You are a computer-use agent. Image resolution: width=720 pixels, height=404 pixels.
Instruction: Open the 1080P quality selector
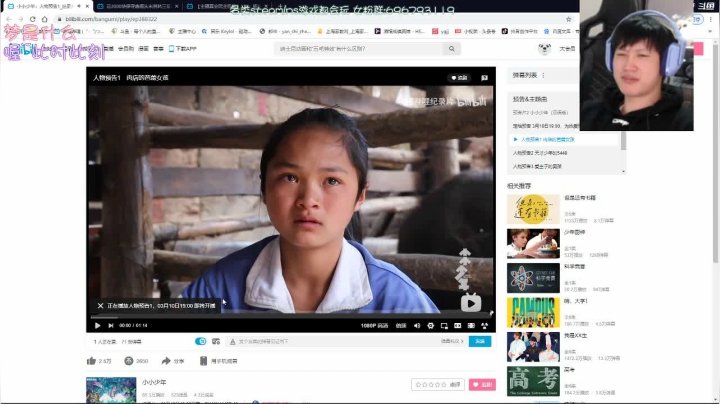tap(374, 325)
